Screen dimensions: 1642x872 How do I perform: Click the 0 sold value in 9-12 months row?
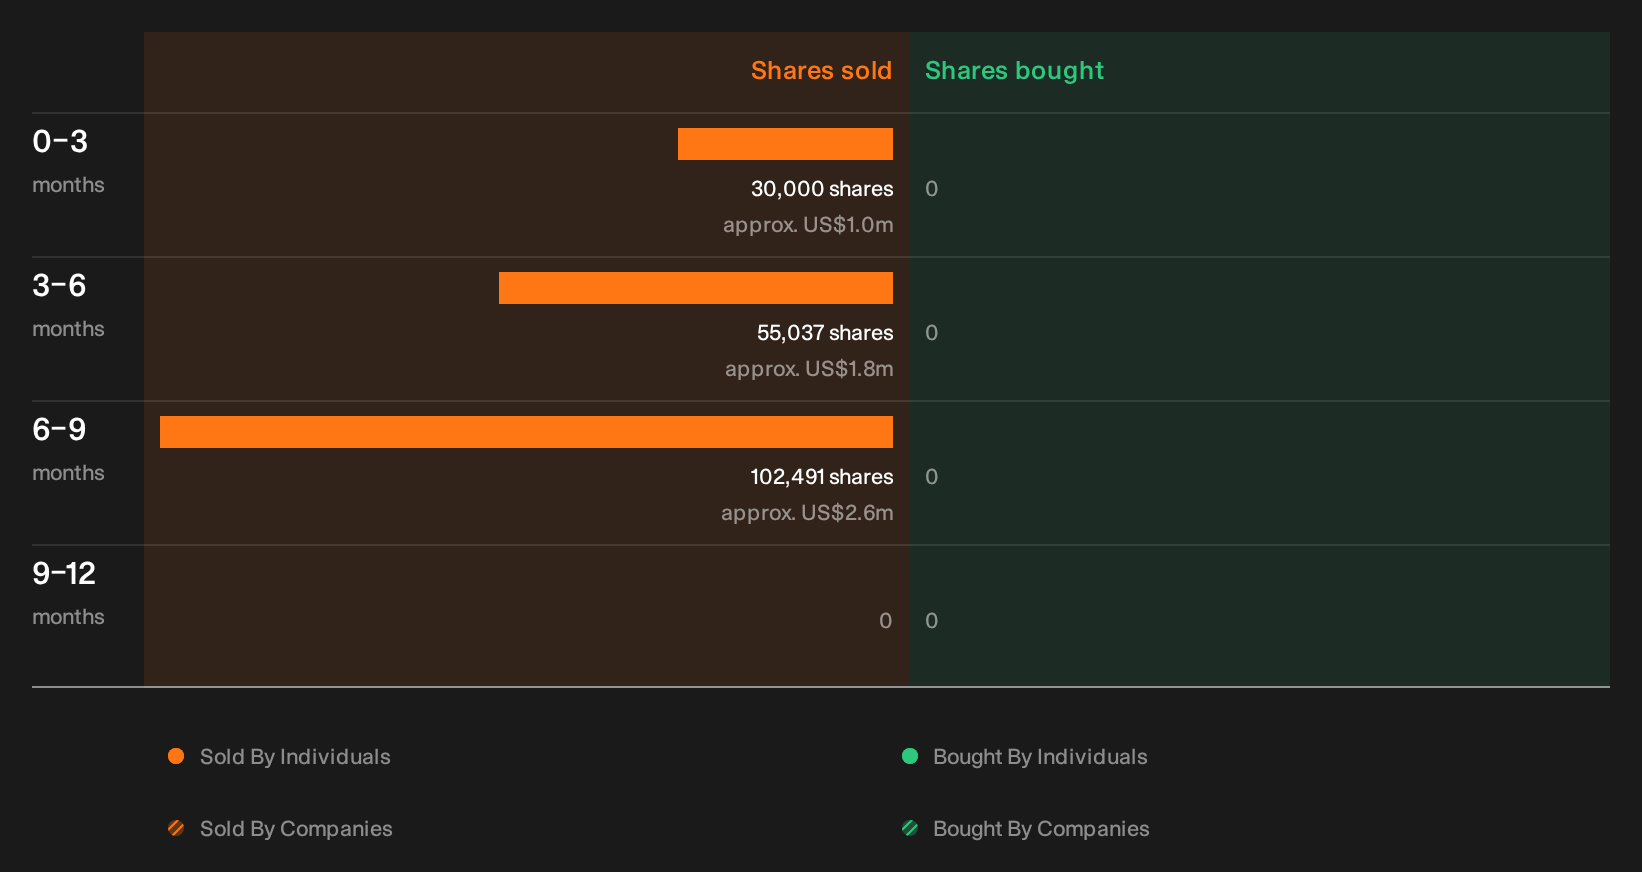click(885, 621)
